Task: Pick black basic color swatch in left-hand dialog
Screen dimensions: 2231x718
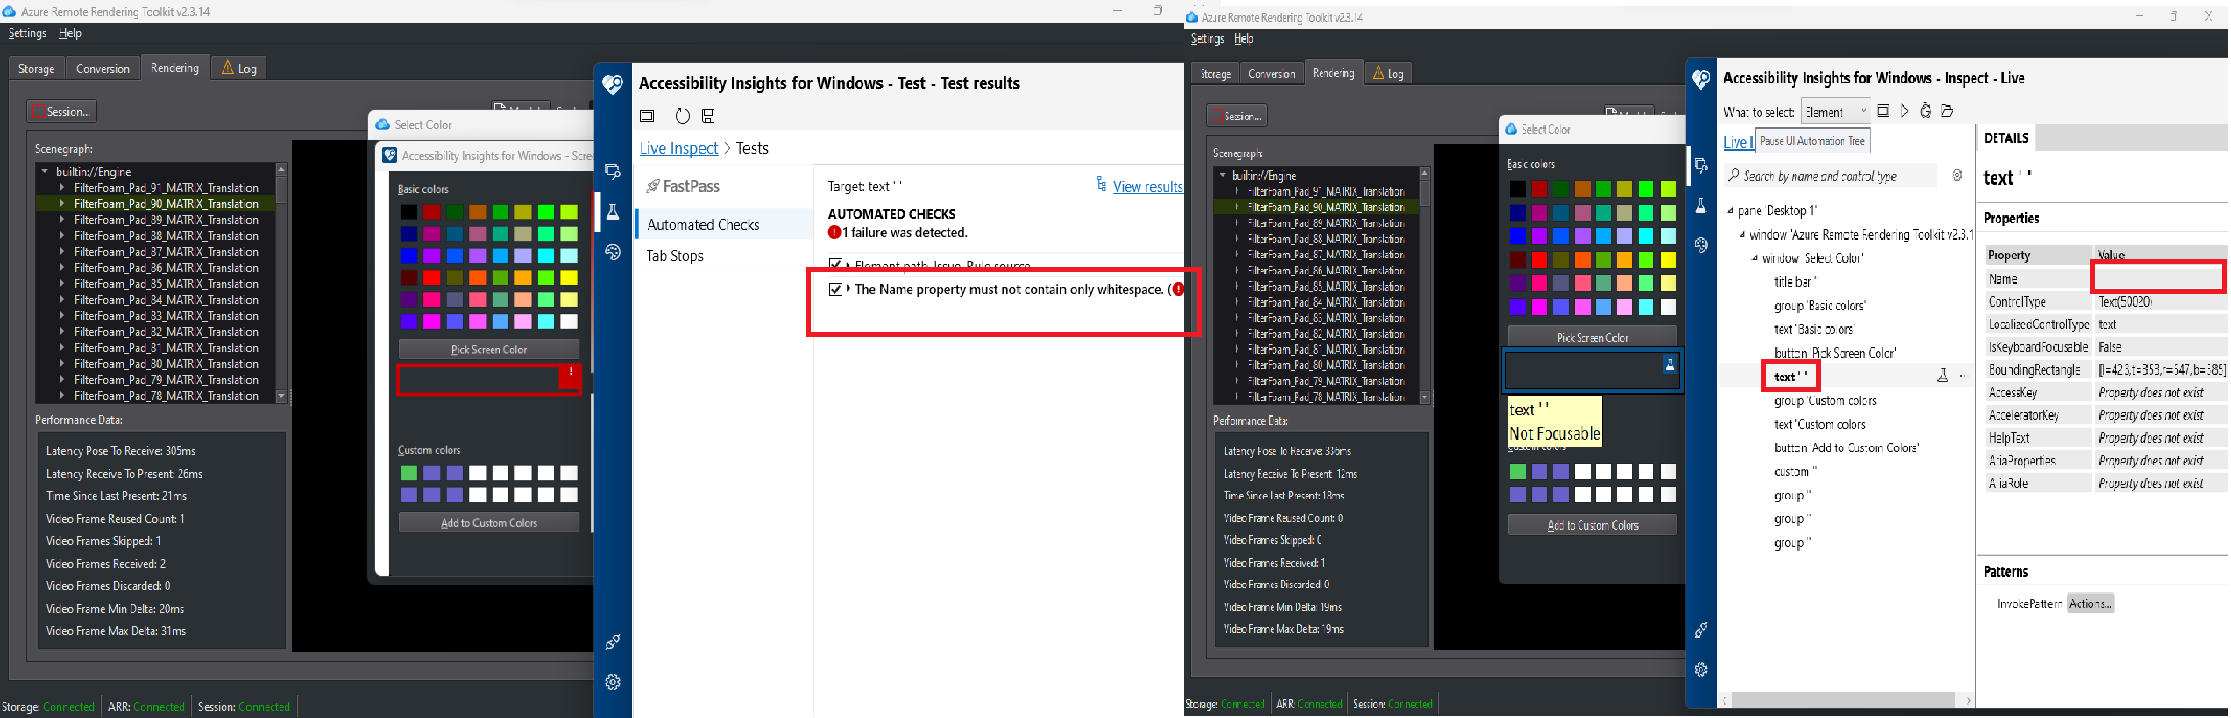Action: click(409, 212)
